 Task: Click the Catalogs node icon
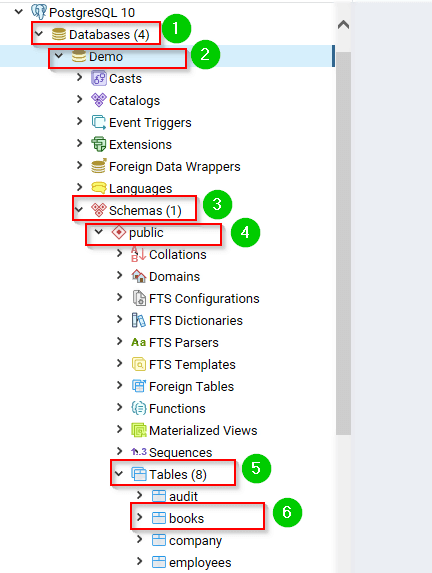pyautogui.click(x=99, y=100)
